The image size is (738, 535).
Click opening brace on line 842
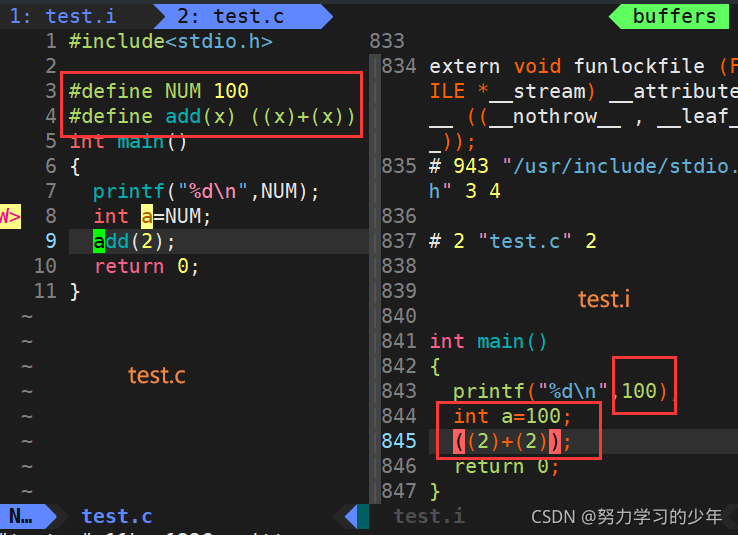coord(435,366)
